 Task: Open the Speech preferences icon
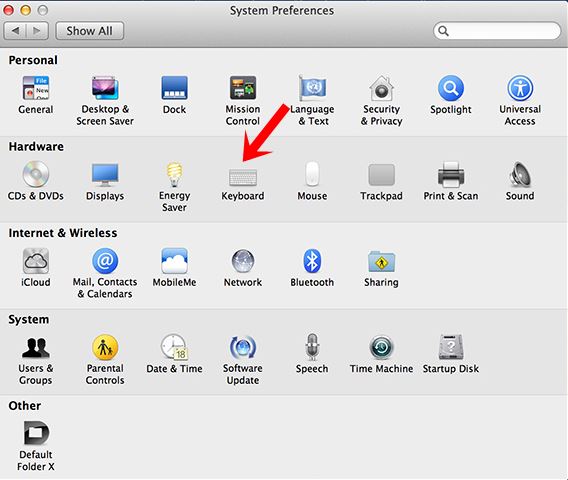coord(312,347)
